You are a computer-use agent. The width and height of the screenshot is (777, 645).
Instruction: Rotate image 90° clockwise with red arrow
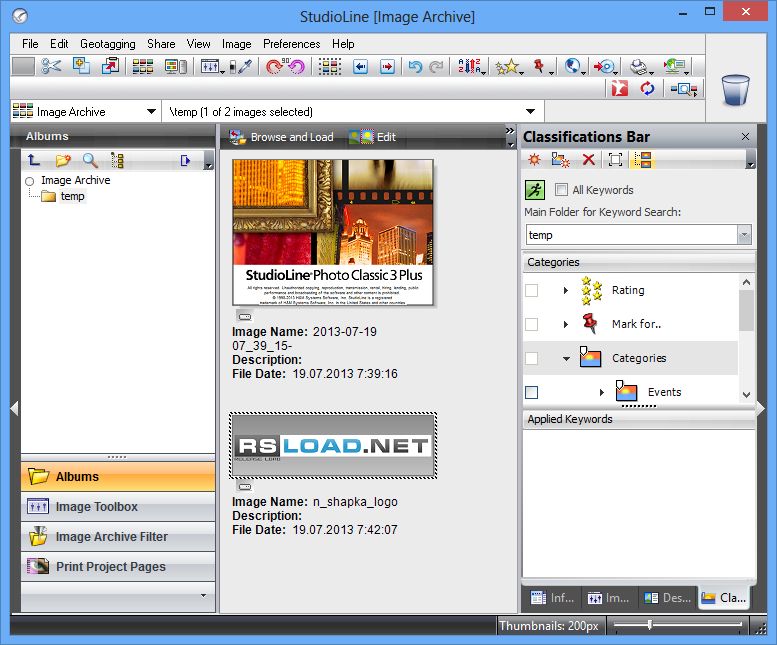tap(274, 66)
